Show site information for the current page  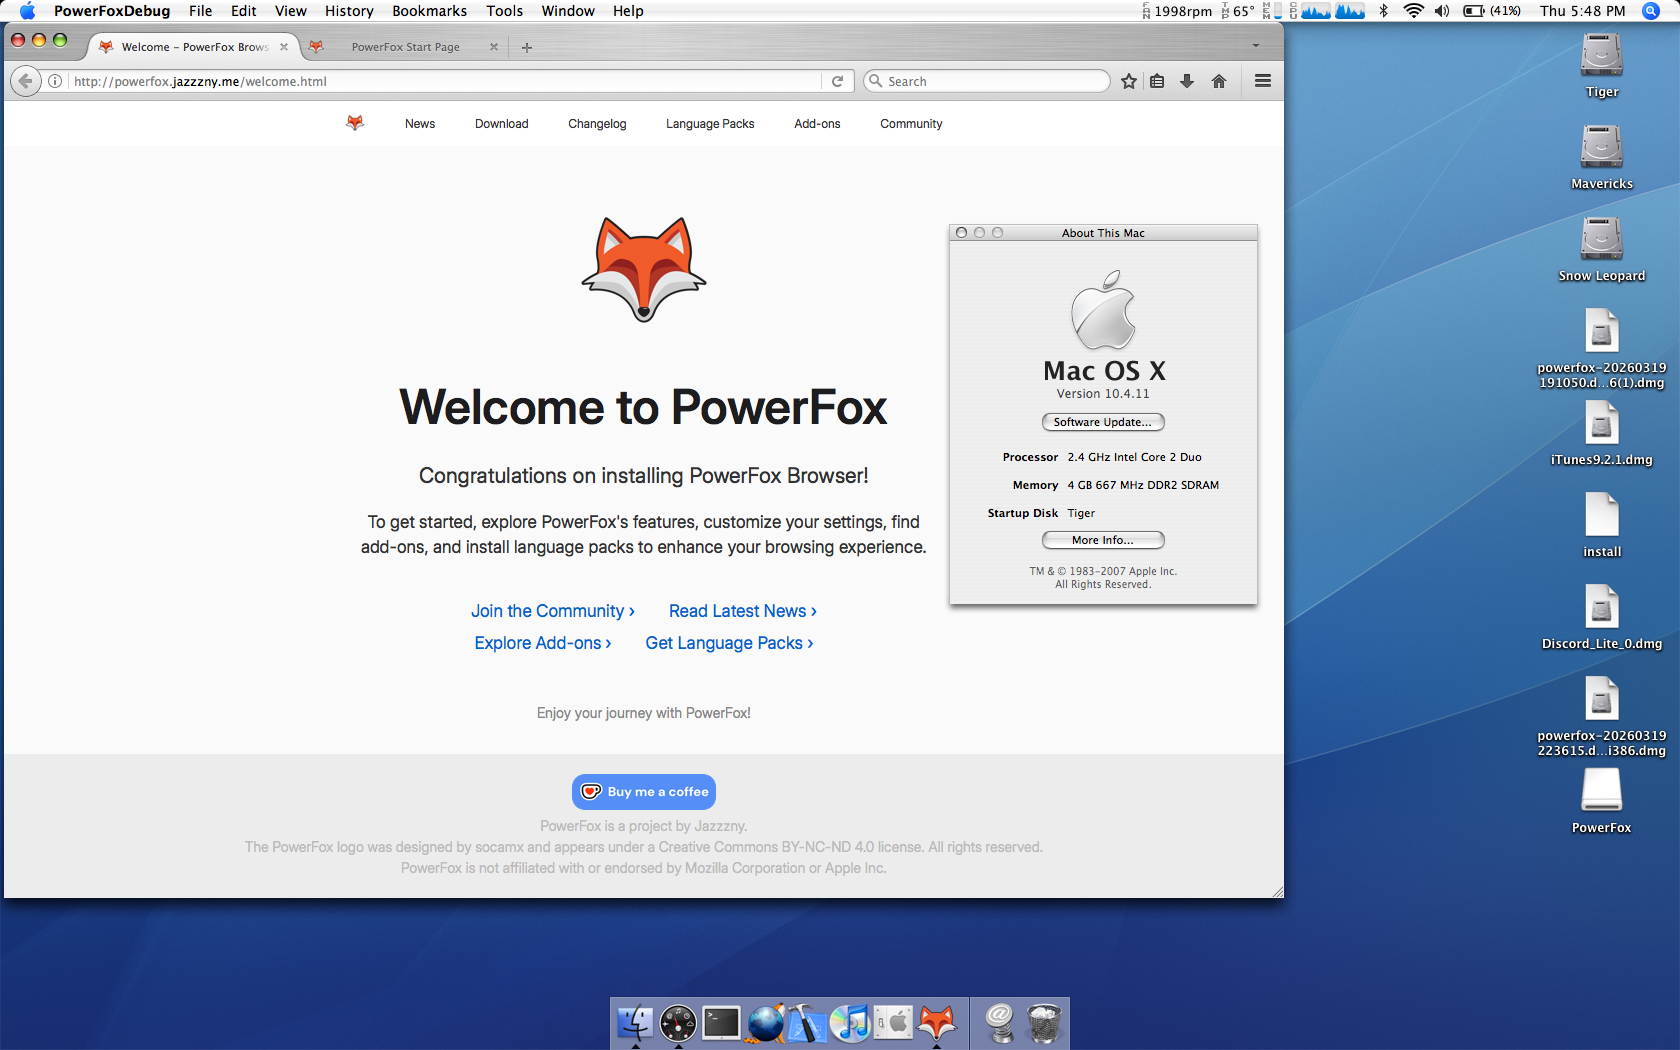55,81
